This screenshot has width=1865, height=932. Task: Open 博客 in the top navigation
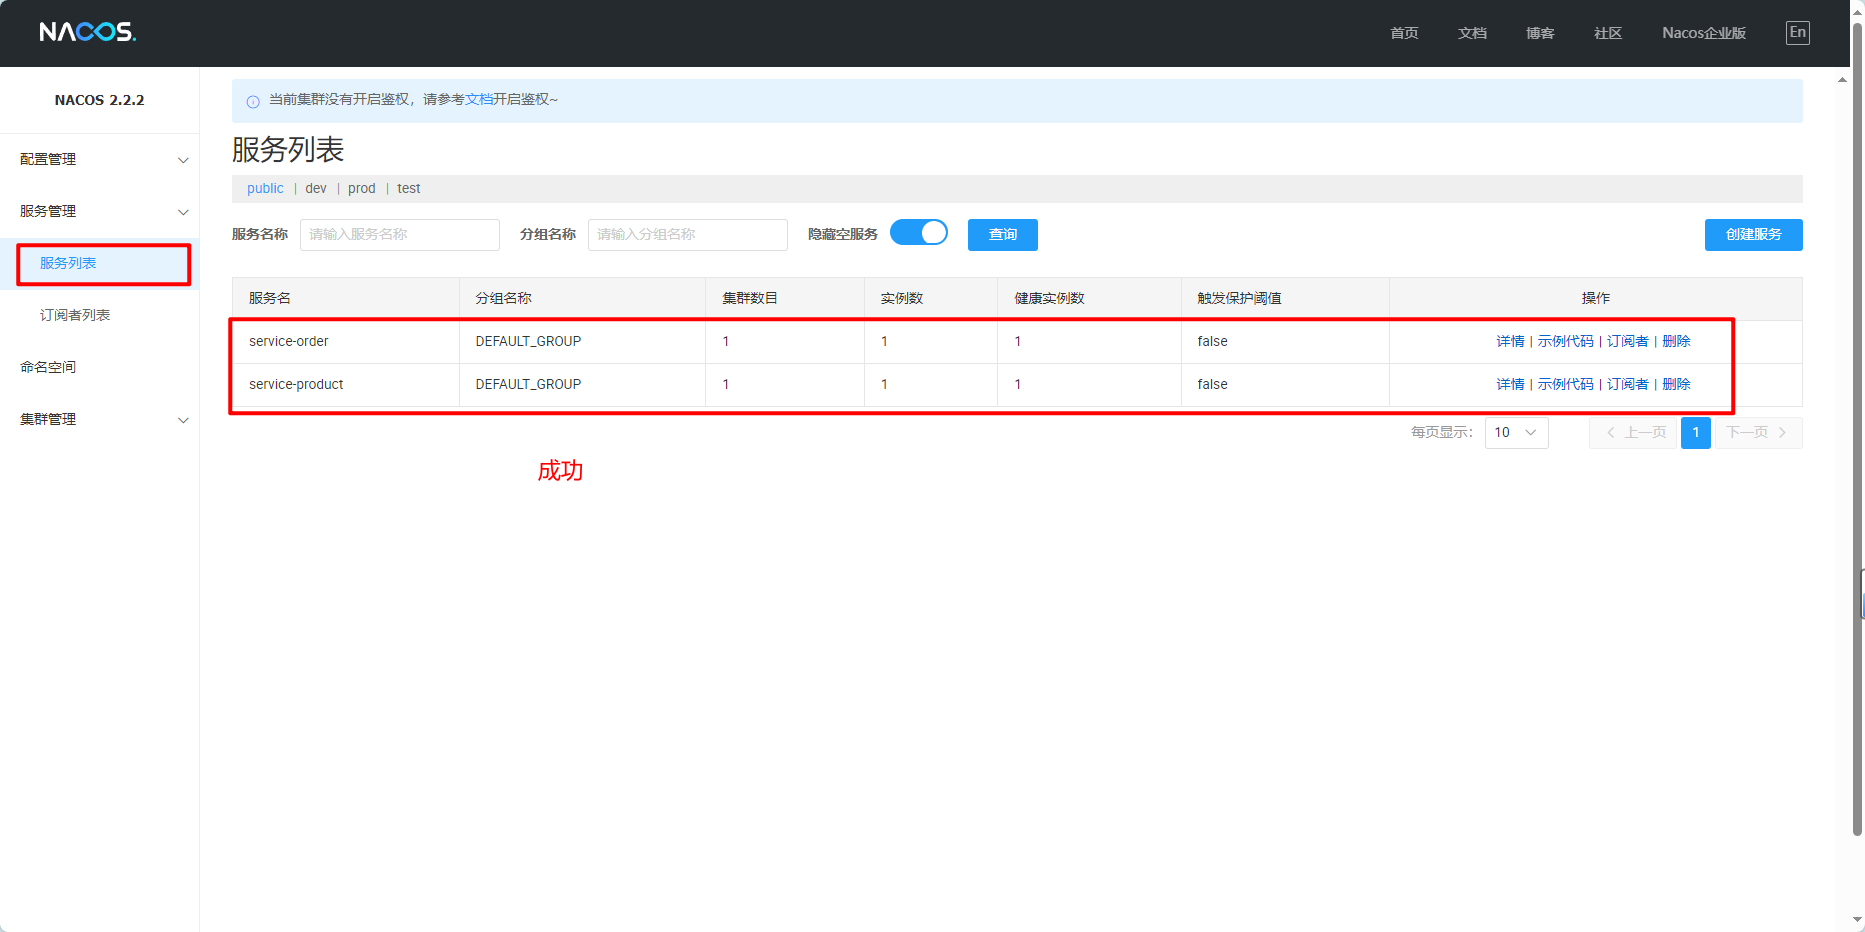coord(1540,33)
